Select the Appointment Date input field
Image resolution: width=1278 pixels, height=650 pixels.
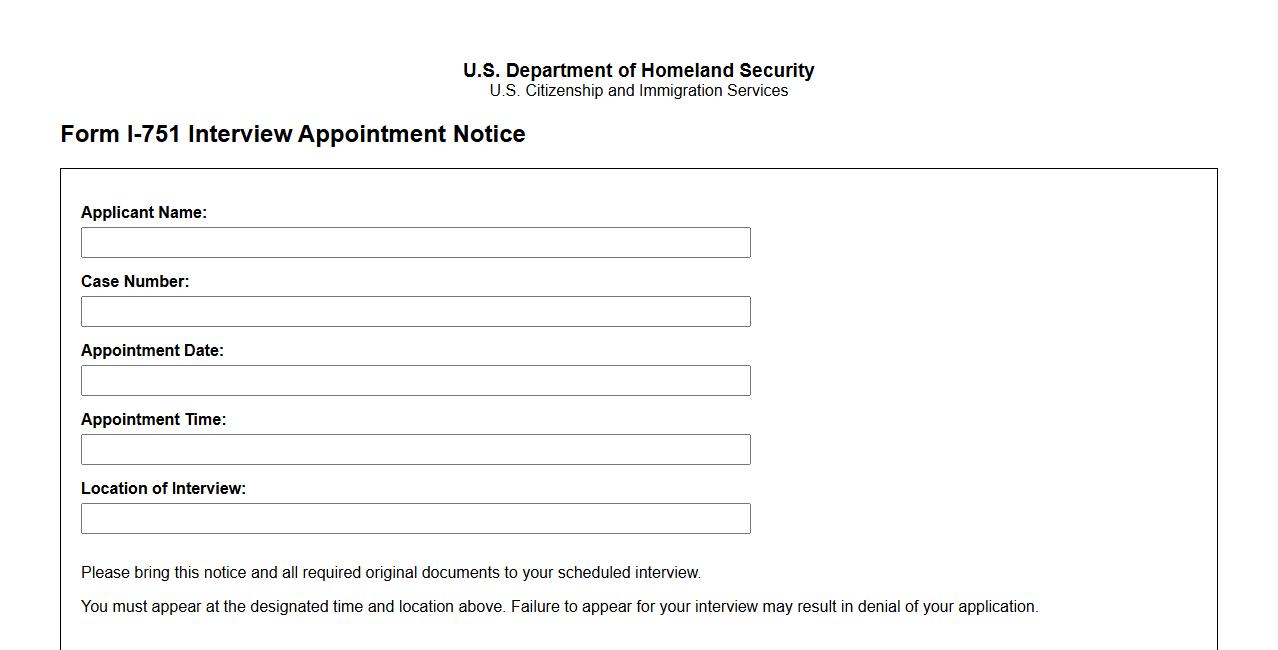pyautogui.click(x=415, y=381)
